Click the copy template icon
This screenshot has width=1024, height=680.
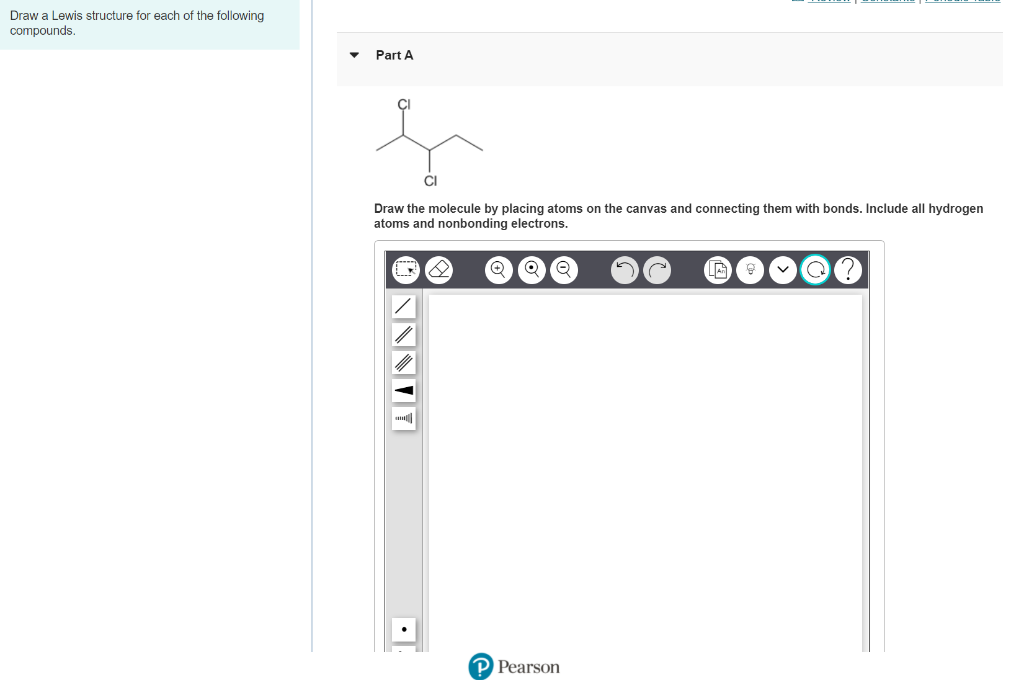coord(718,270)
